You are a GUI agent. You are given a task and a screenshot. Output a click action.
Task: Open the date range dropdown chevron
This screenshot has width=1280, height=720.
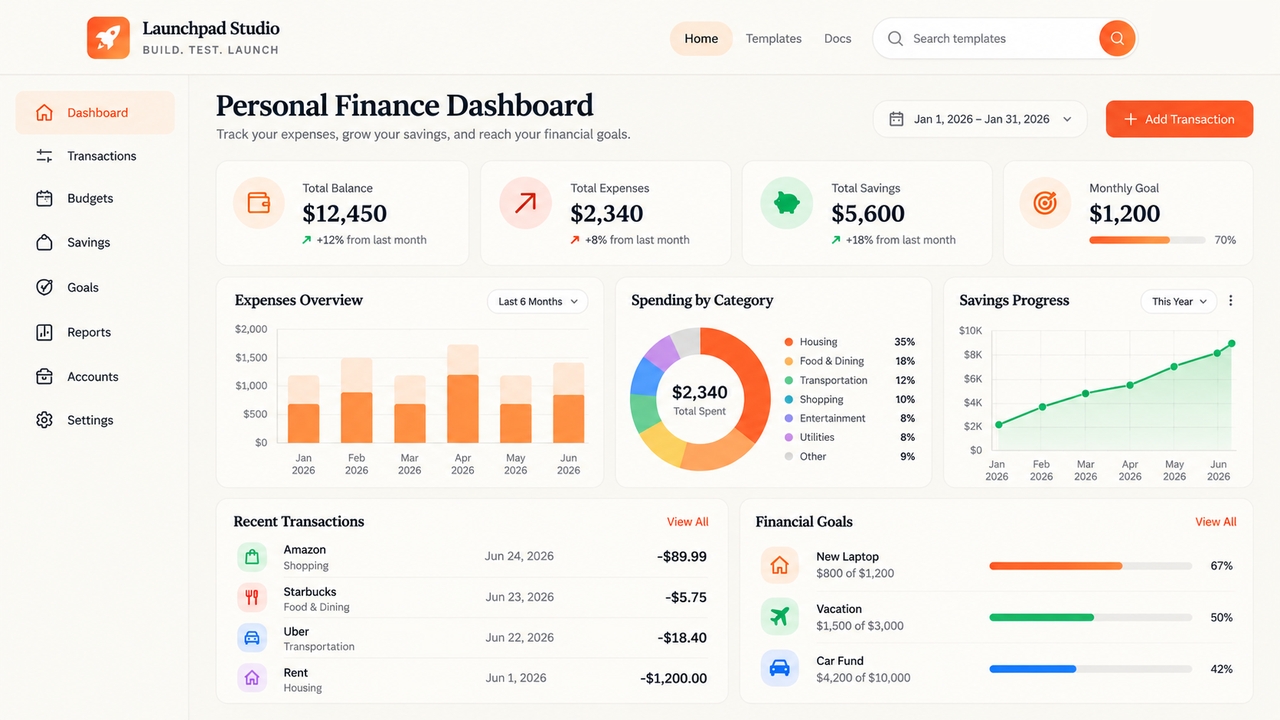[1067, 119]
